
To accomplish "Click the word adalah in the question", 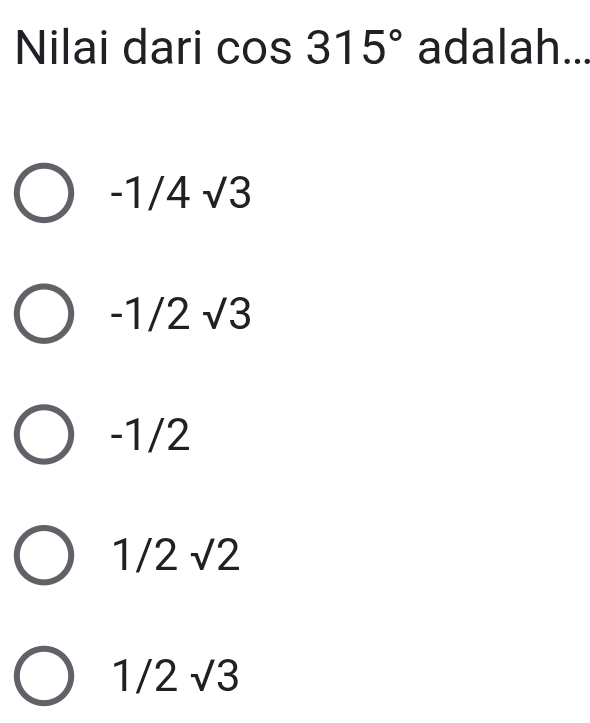I will 495,47.
